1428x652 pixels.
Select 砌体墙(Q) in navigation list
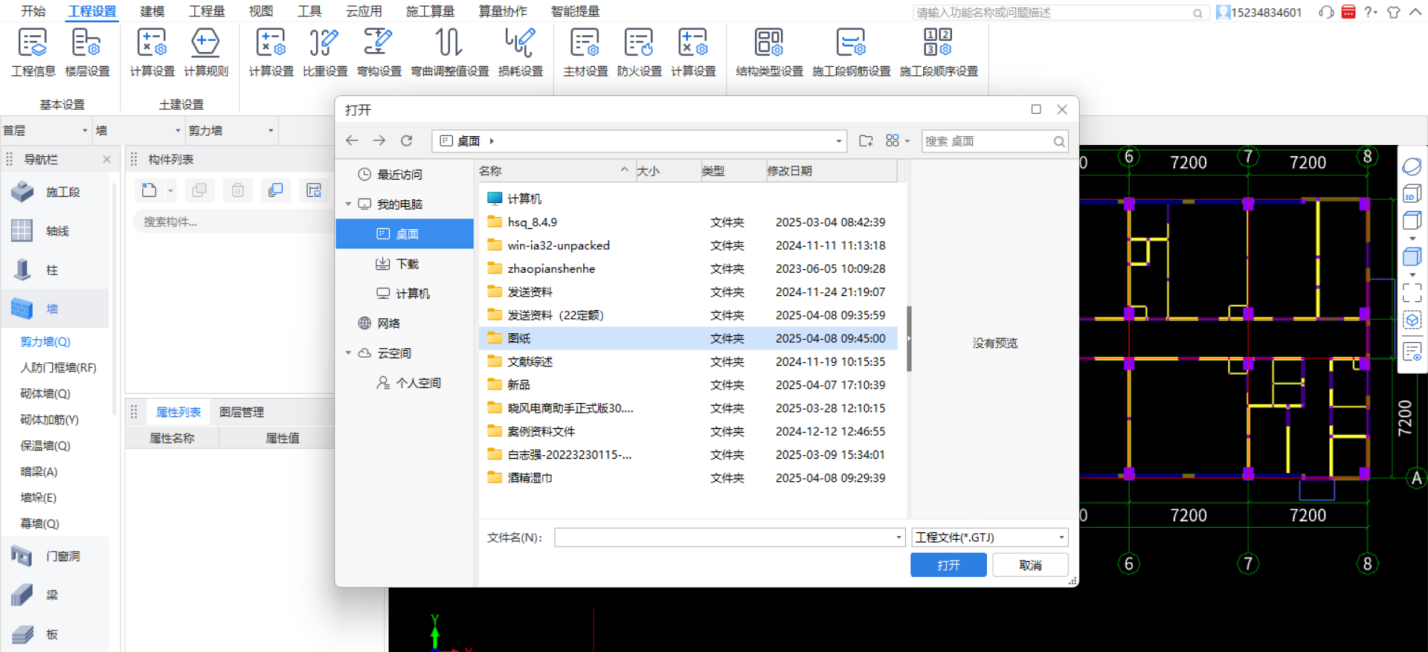click(x=45, y=394)
